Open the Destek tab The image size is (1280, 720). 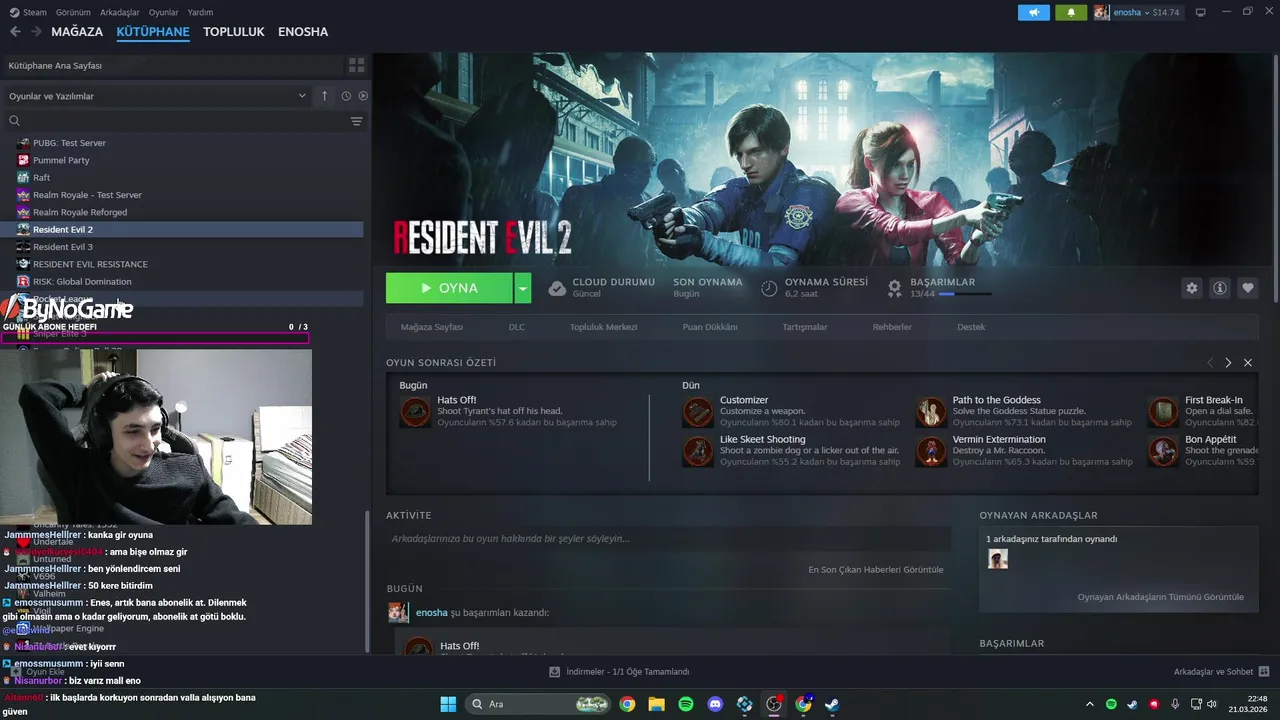971,327
